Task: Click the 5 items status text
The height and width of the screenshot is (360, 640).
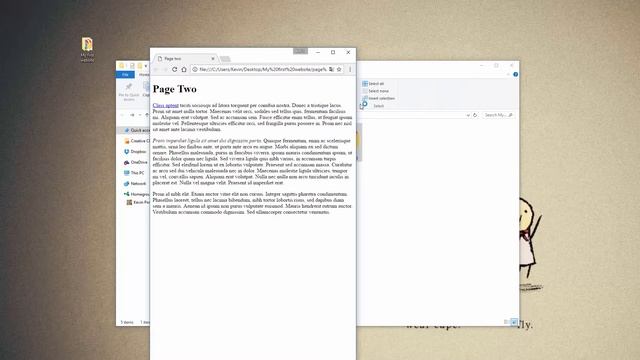Action: click(x=127, y=322)
